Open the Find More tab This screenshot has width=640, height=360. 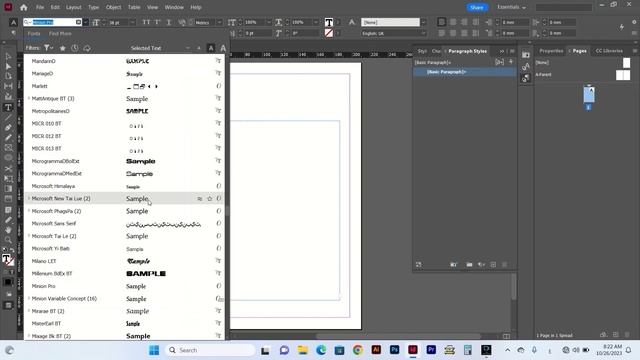pos(60,33)
